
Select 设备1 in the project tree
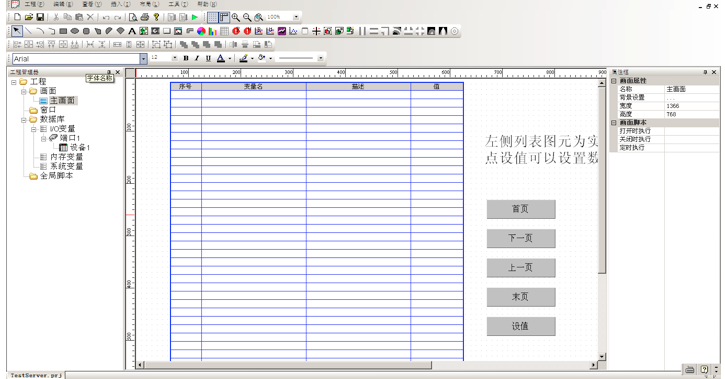(80, 147)
